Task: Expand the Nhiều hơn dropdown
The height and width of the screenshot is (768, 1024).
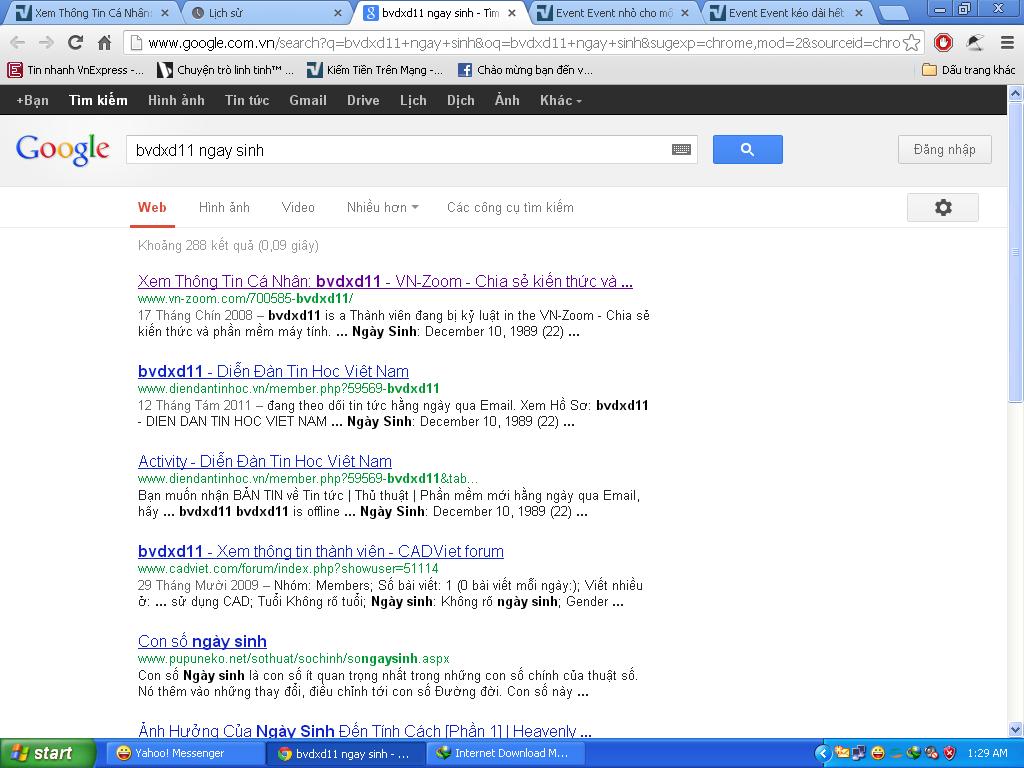Action: point(382,208)
